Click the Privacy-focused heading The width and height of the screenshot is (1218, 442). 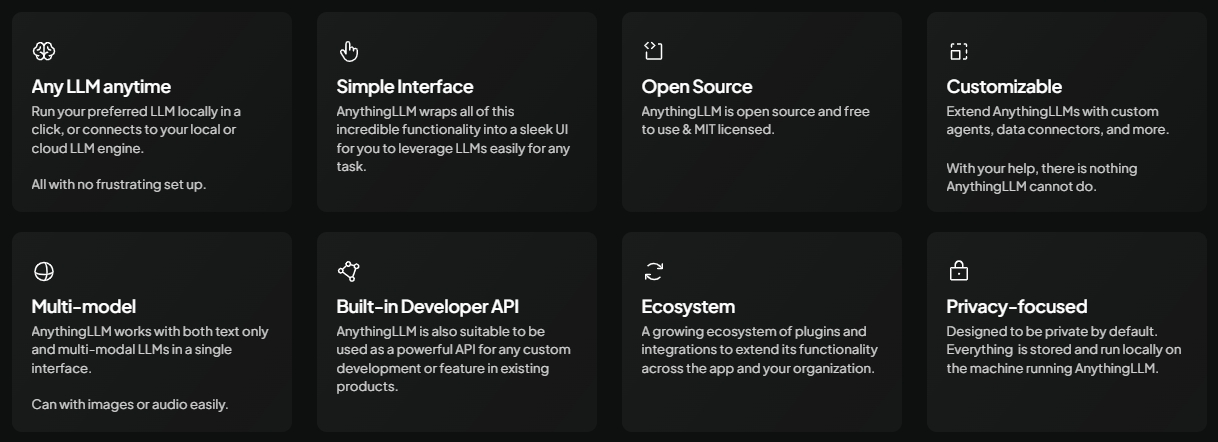coord(1016,307)
